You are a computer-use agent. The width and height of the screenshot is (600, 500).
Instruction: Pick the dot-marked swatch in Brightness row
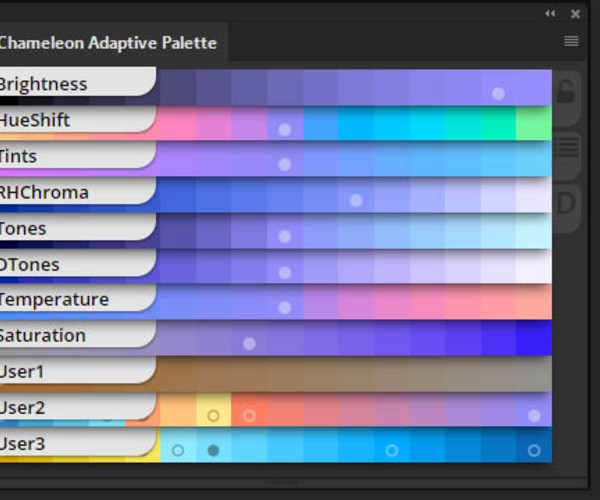[x=498, y=88]
